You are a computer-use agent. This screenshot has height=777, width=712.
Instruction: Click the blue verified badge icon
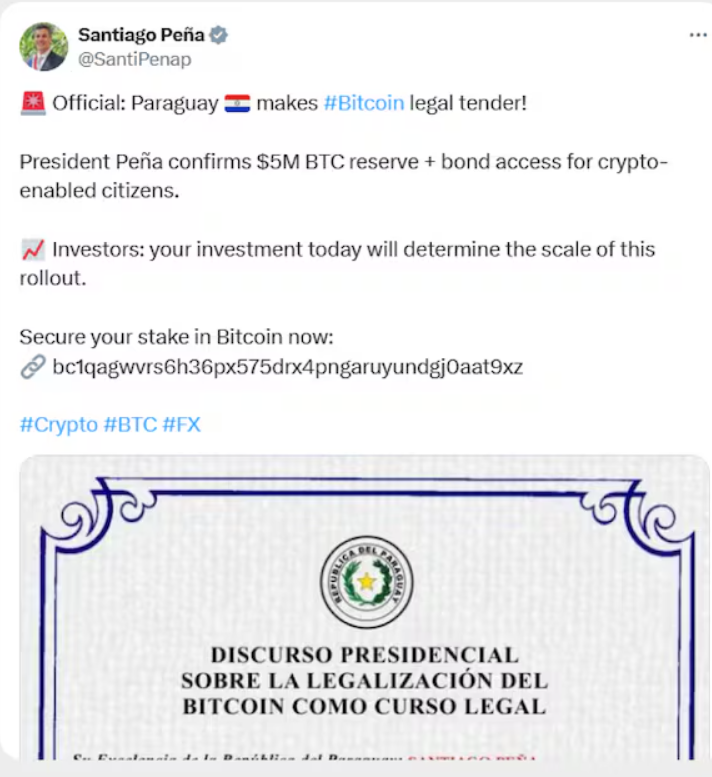point(219,35)
